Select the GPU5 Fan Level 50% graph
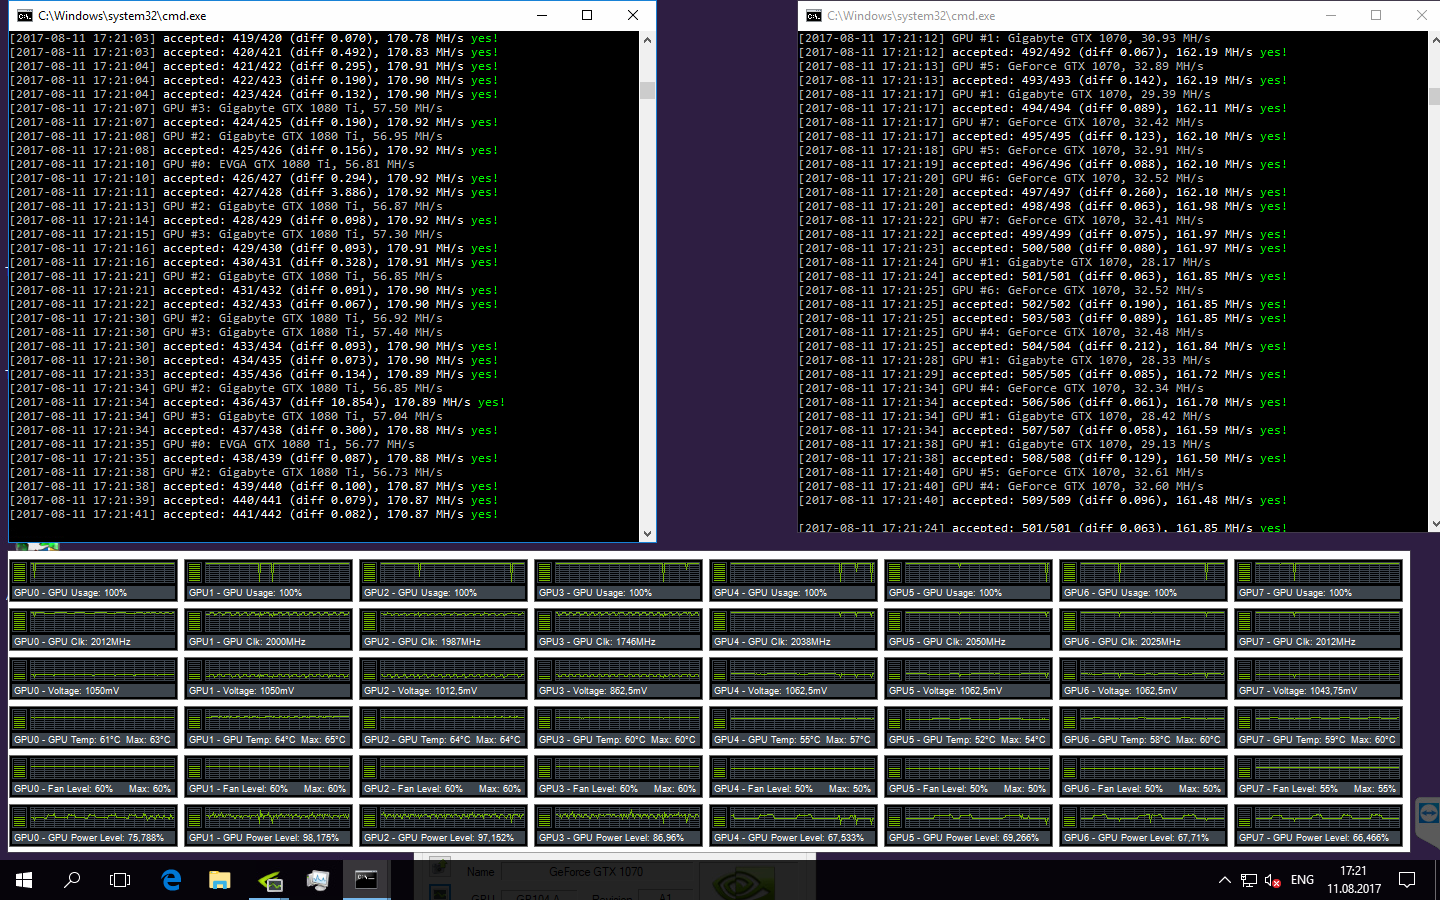 (x=969, y=775)
